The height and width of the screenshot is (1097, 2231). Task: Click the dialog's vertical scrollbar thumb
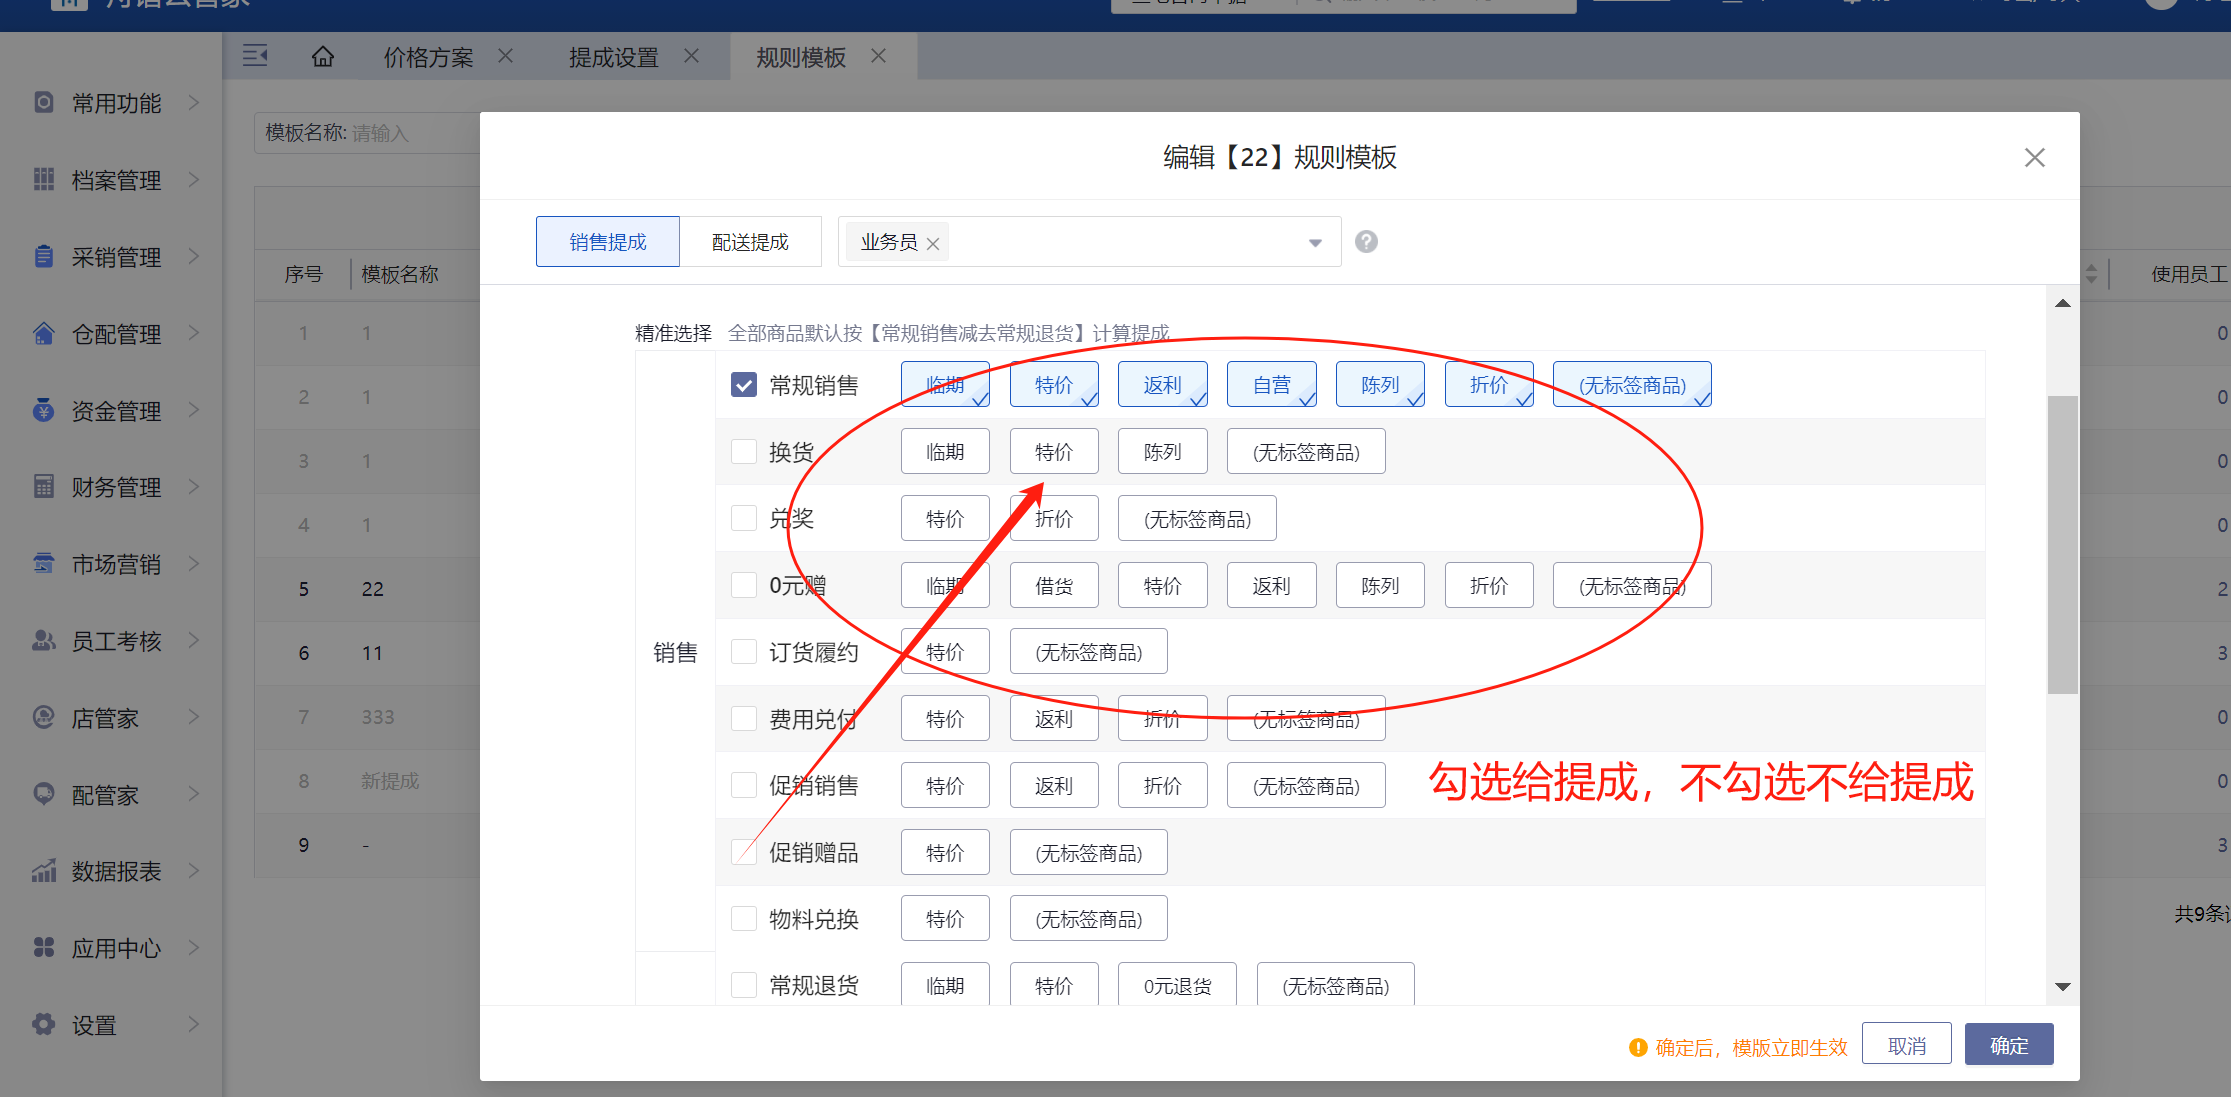(2062, 545)
